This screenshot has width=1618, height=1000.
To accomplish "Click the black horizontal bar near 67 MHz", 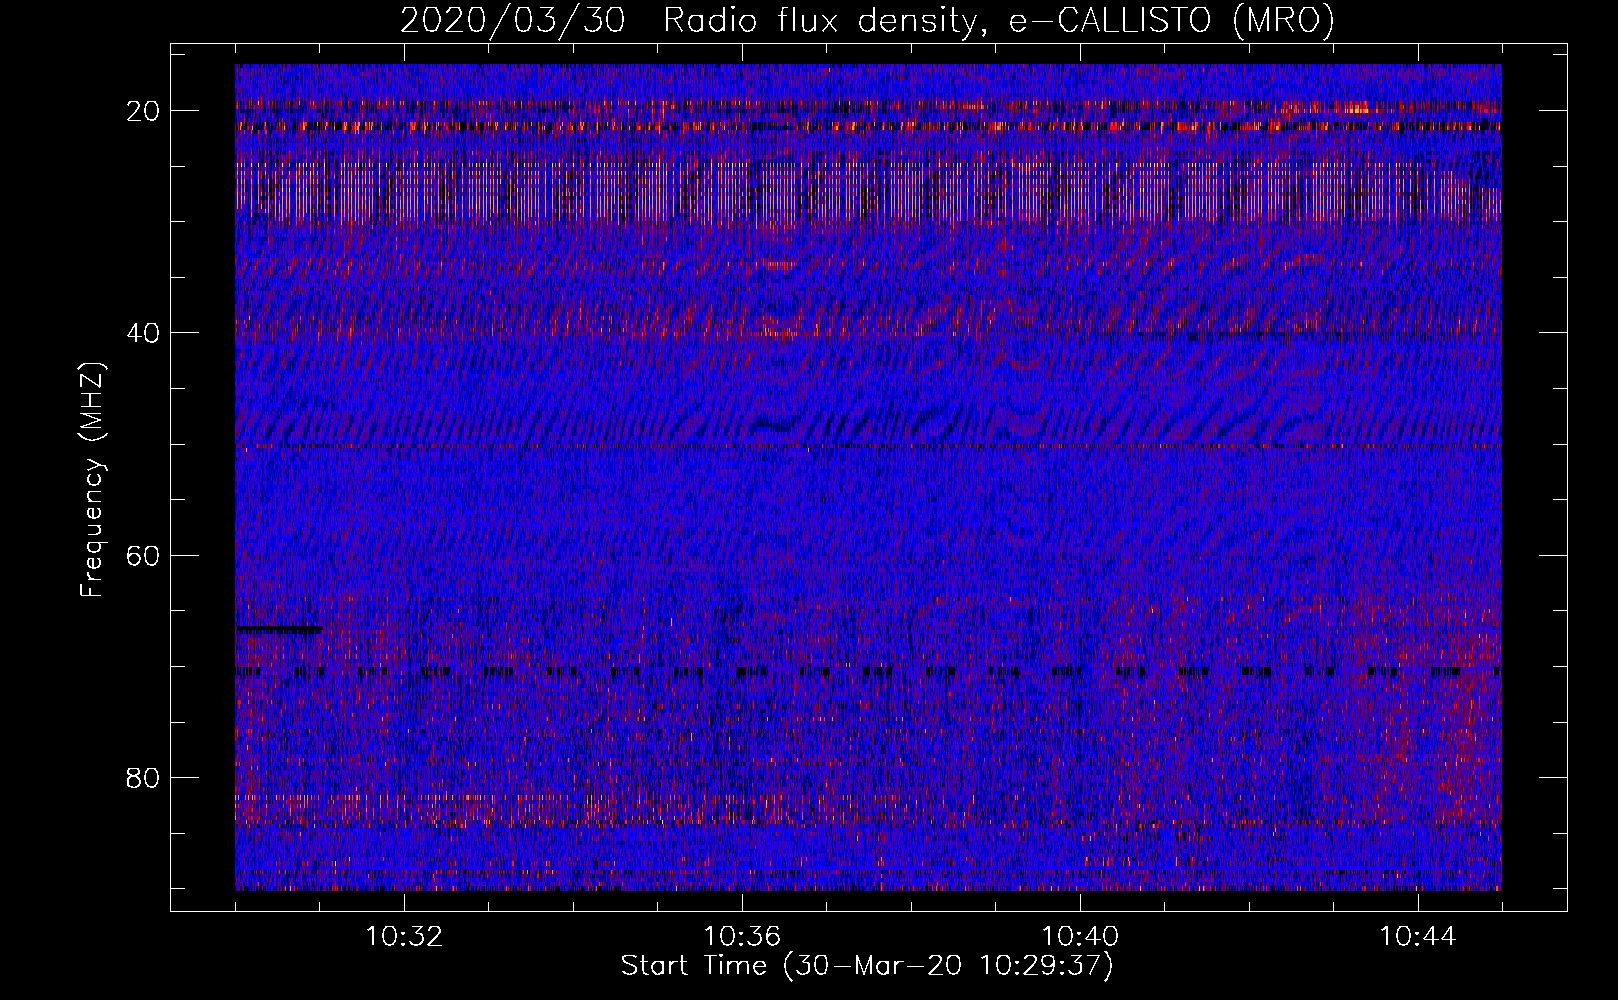I will [x=280, y=629].
